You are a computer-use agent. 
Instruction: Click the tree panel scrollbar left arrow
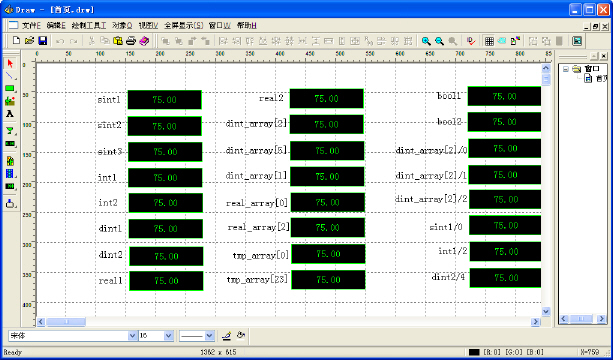coord(563,319)
